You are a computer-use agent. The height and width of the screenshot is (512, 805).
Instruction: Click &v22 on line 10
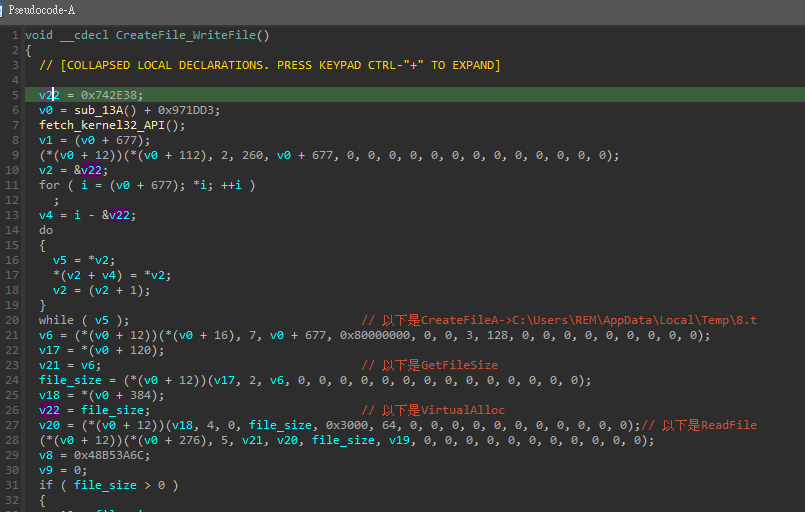pos(87,170)
